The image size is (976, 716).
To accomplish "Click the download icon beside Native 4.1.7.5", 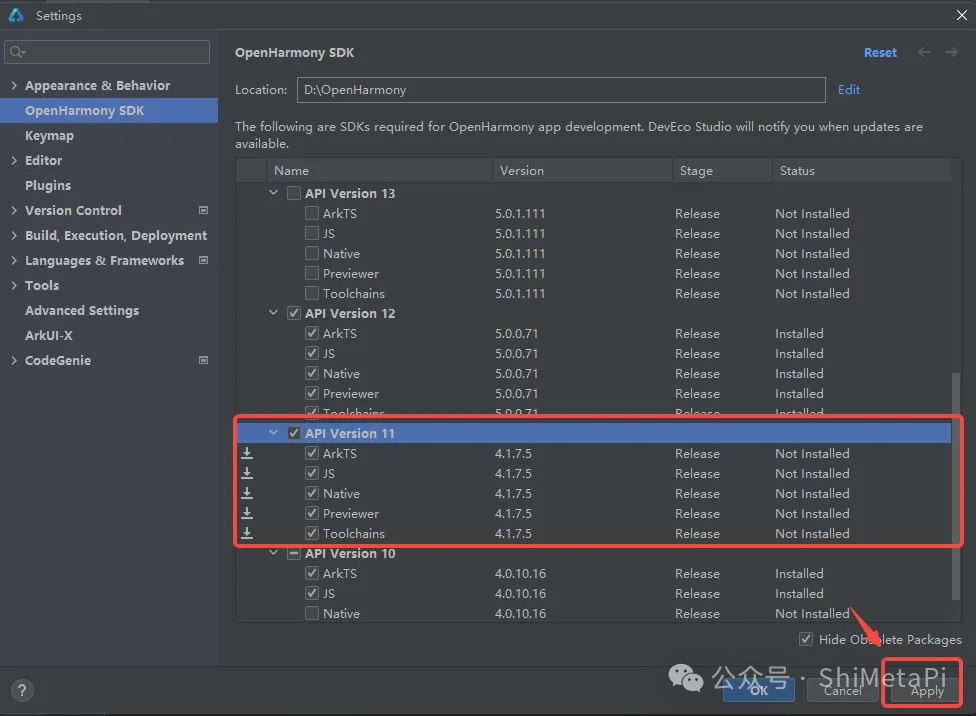I will pyautogui.click(x=247, y=493).
